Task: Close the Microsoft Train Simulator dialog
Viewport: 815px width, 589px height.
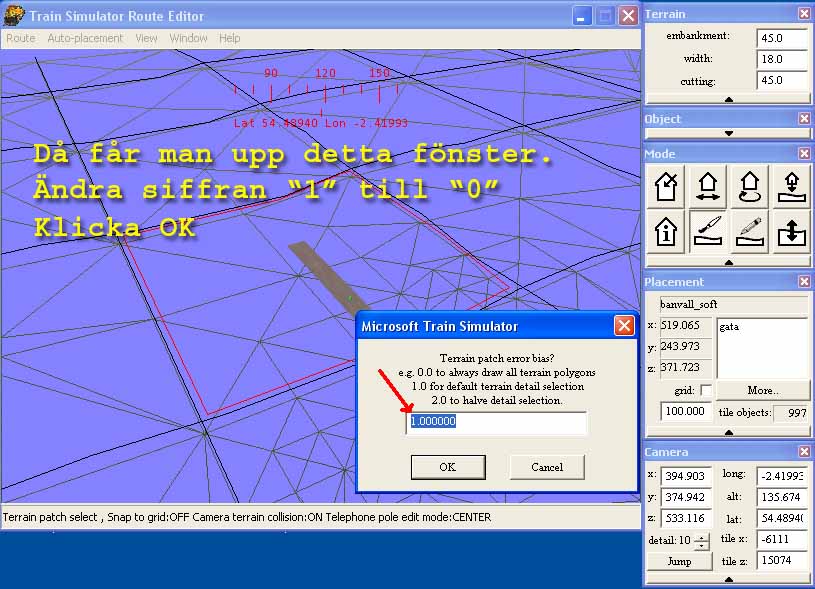Action: tap(624, 326)
